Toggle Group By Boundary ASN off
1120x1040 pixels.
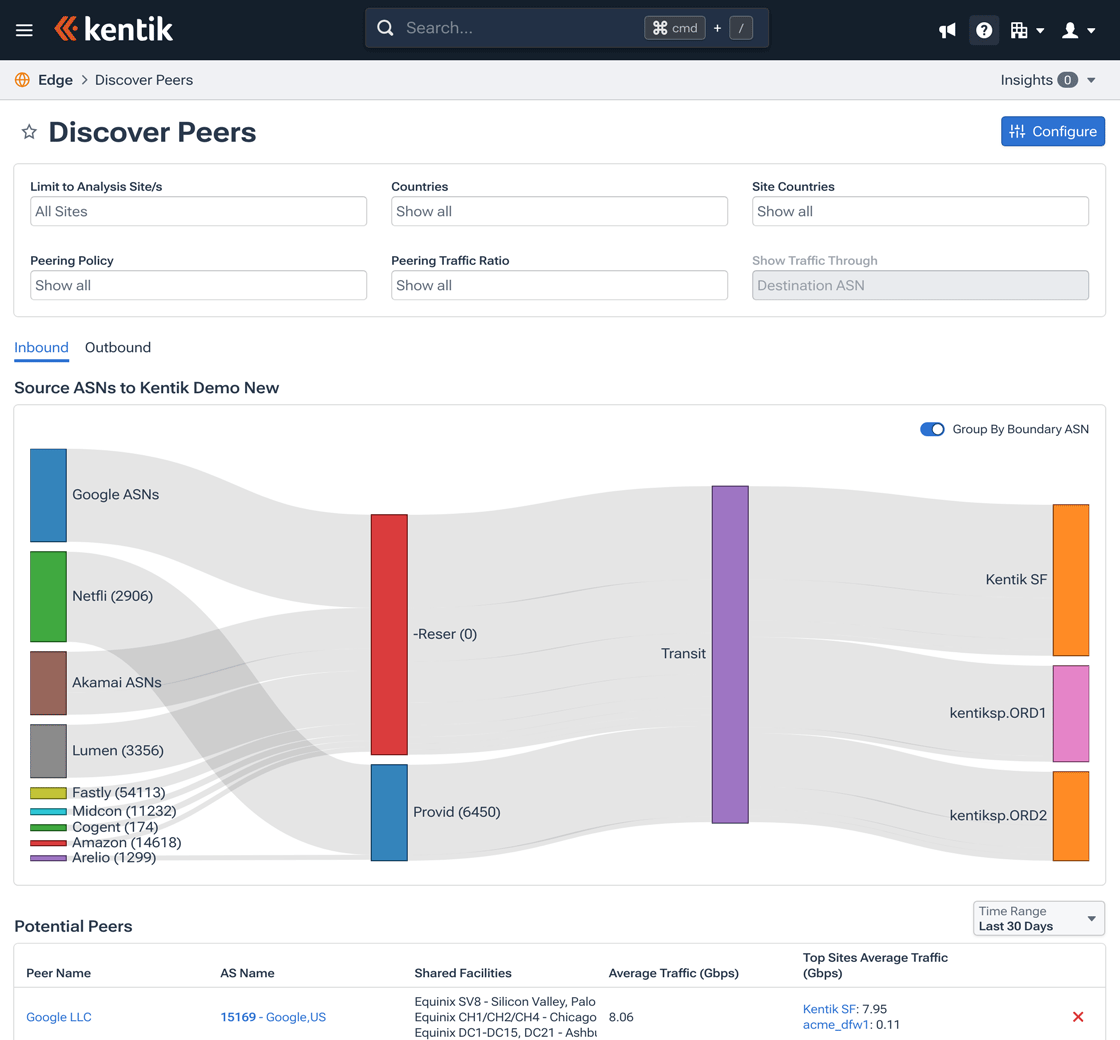click(x=932, y=429)
